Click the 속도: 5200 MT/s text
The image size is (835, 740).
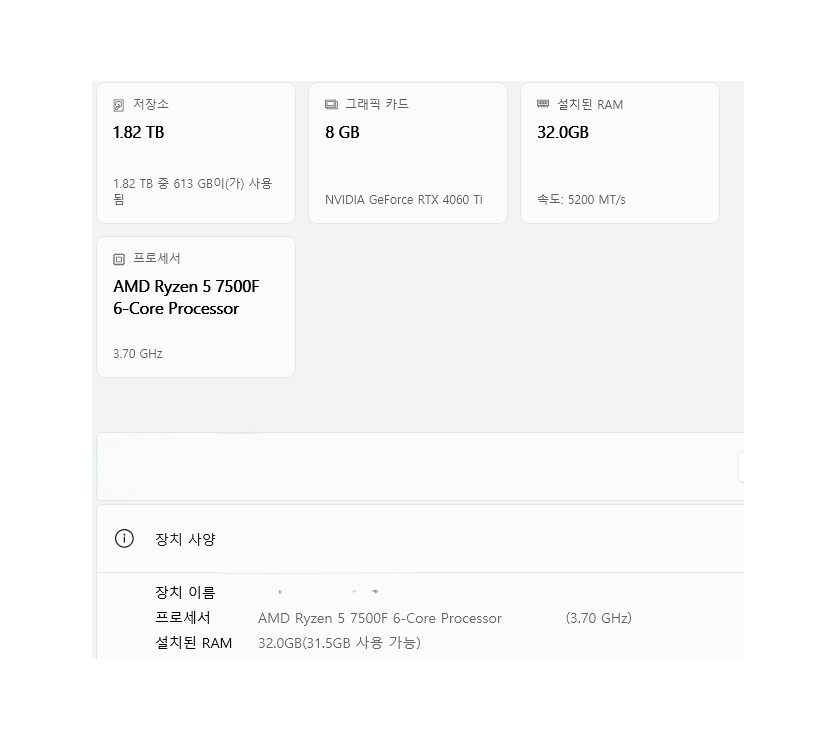pyautogui.click(x=581, y=199)
